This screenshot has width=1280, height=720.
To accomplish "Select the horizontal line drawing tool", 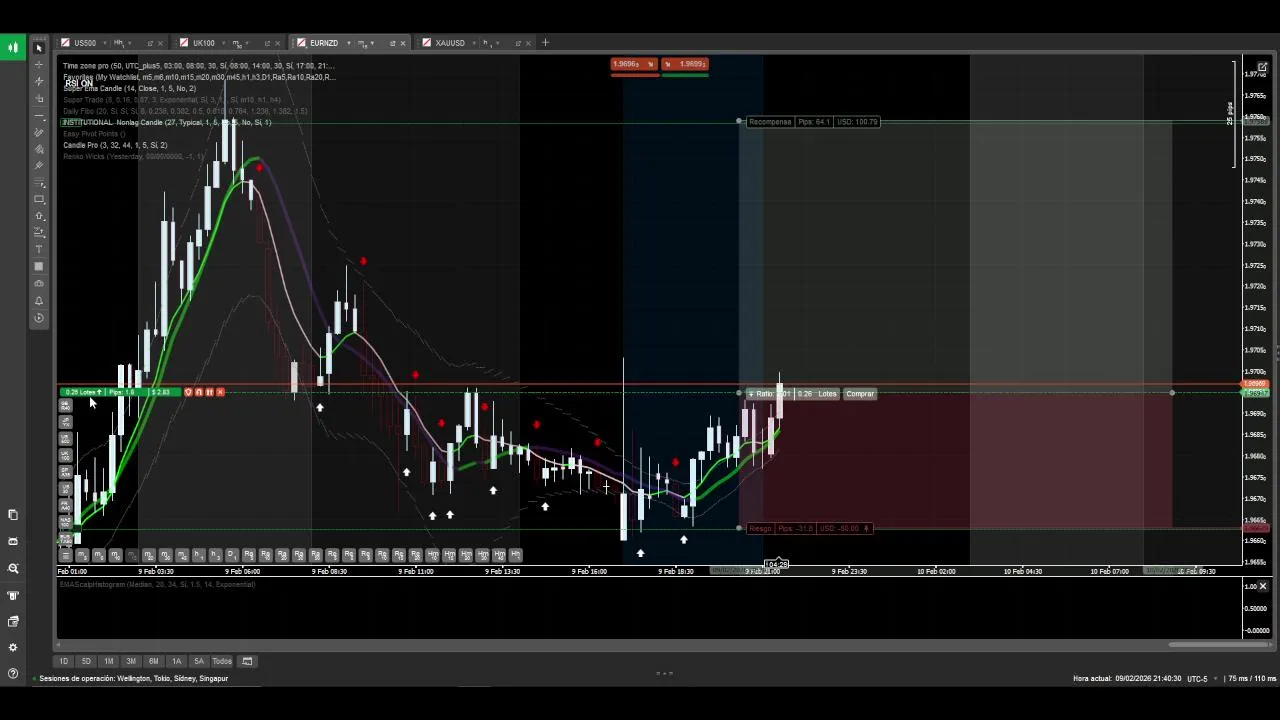I will [39, 115].
